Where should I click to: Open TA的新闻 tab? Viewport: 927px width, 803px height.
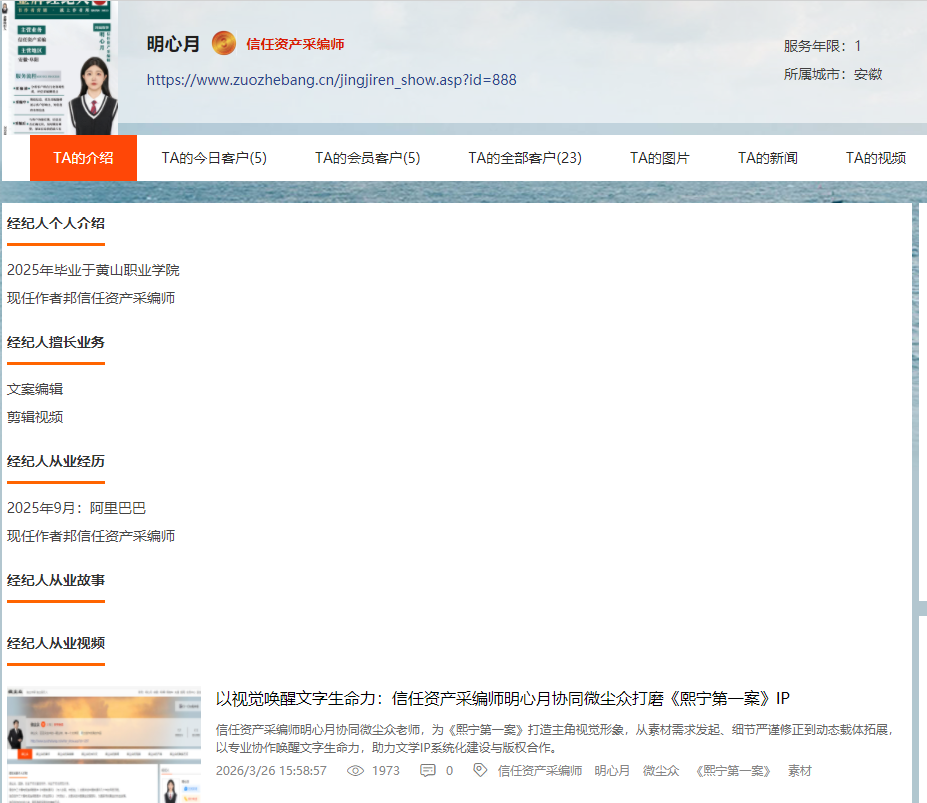[767, 158]
